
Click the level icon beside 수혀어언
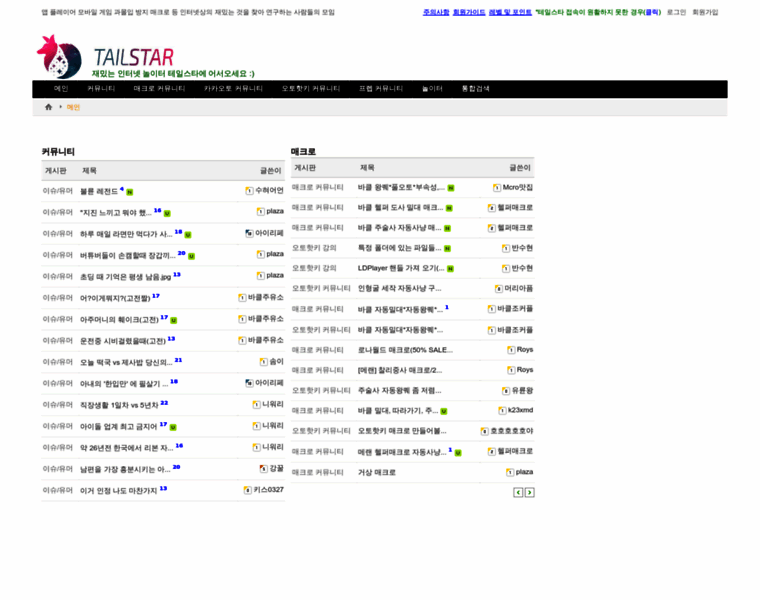tap(249, 190)
